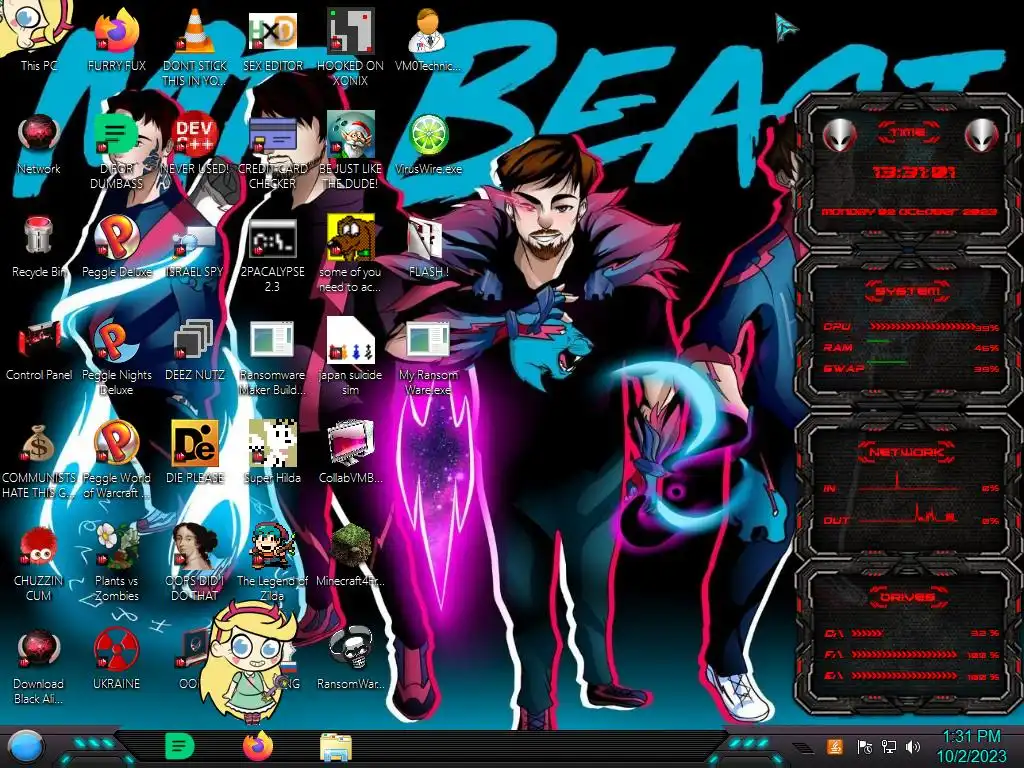Select the Peggle Deluxe shortcut
This screenshot has height=768, width=1024.
[116, 247]
